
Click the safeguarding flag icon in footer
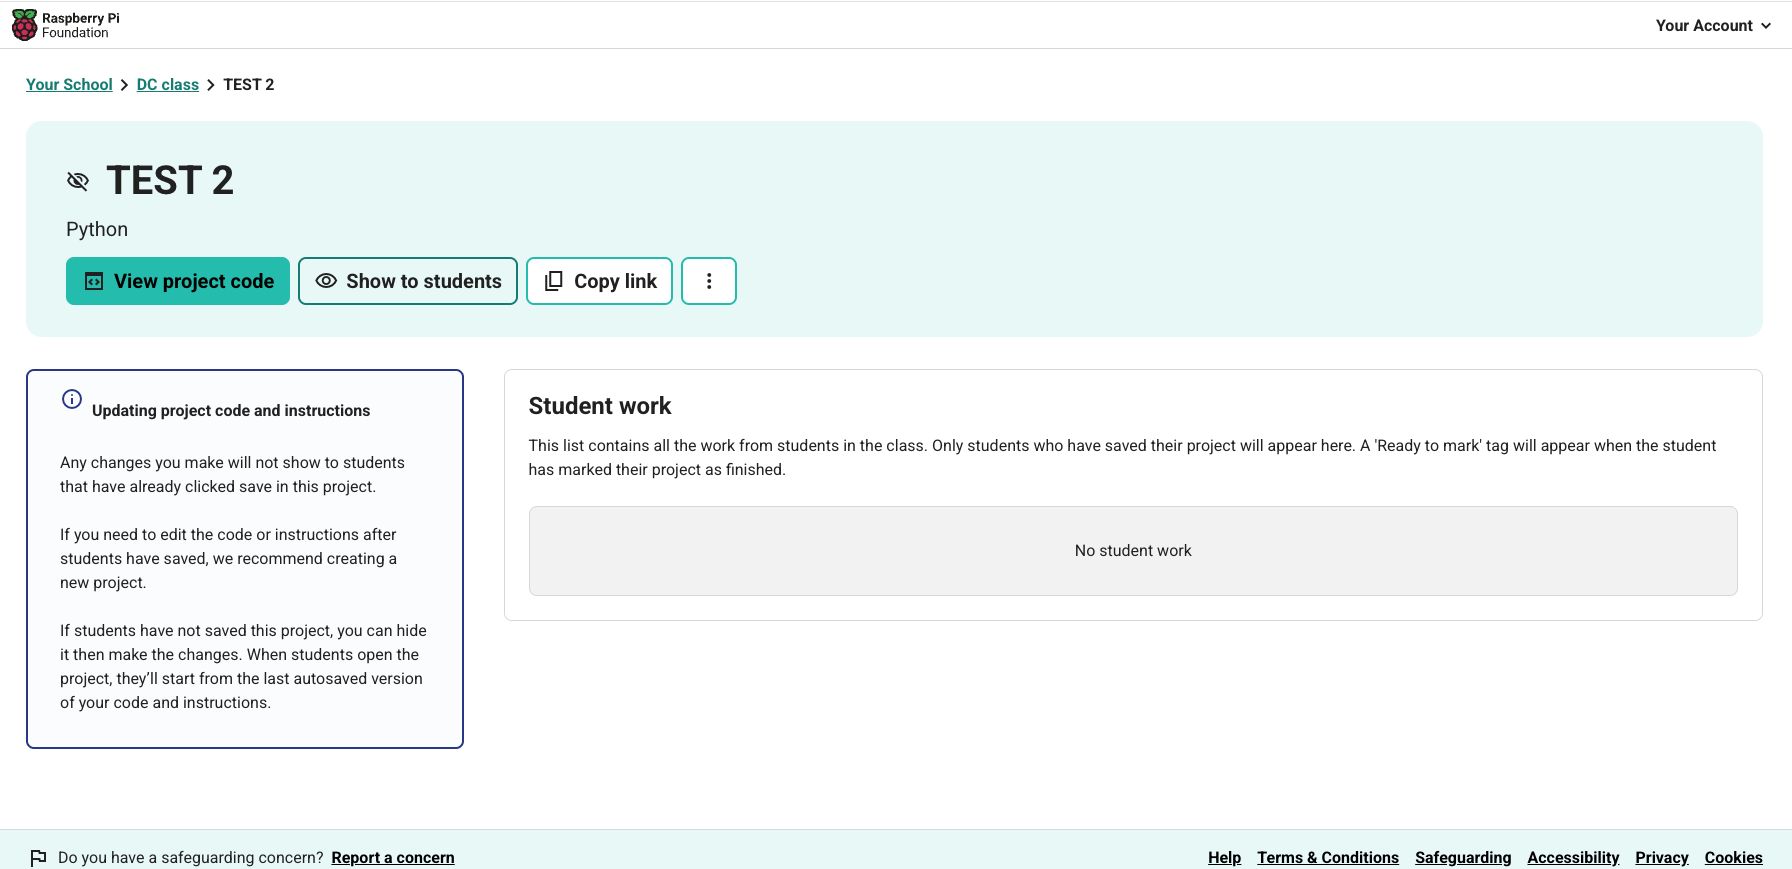coord(39,858)
